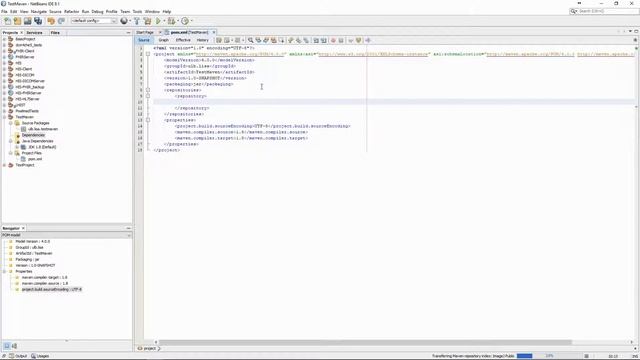Image resolution: width=640 pixels, height=360 pixels.
Task: Open the default config dropdown
Action: (x=114, y=21)
